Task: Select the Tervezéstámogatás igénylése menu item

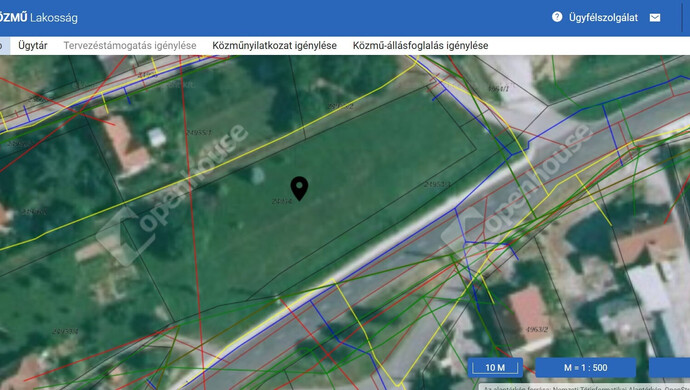Action: pos(130,45)
